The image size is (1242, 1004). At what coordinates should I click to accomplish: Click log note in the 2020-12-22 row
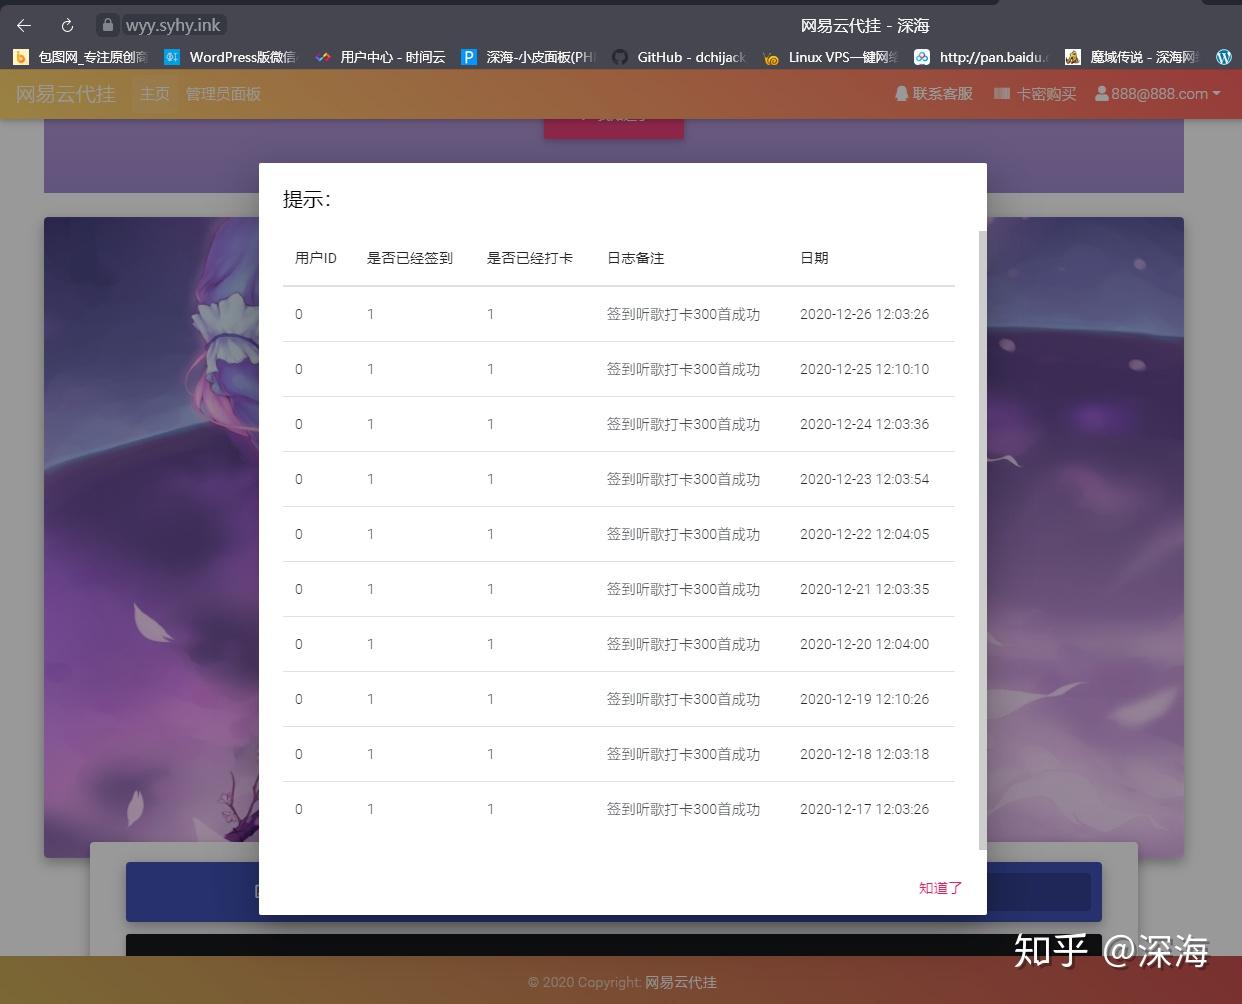pyautogui.click(x=684, y=534)
